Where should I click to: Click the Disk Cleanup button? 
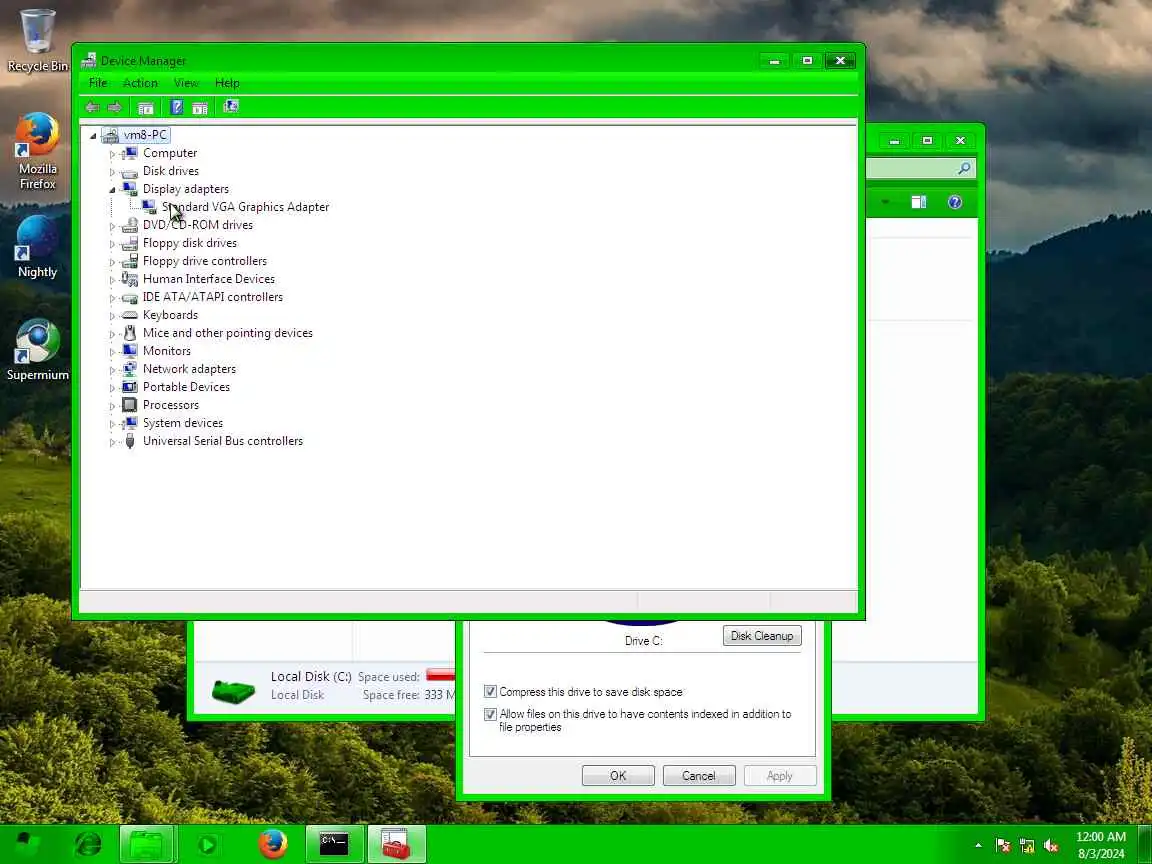tap(762, 636)
